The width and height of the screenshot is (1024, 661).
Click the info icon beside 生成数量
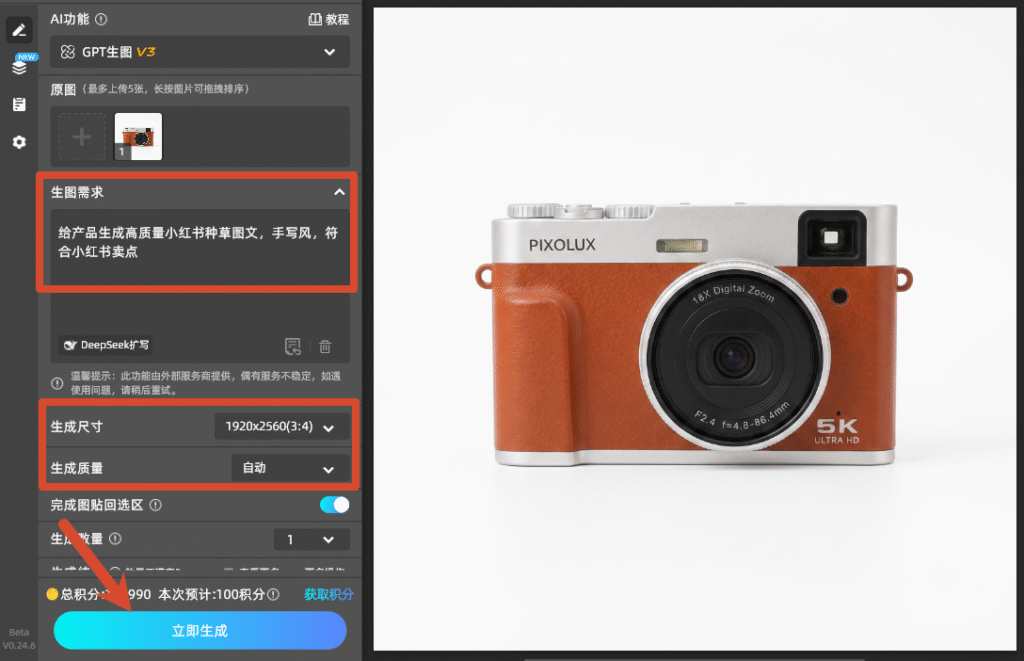point(115,539)
